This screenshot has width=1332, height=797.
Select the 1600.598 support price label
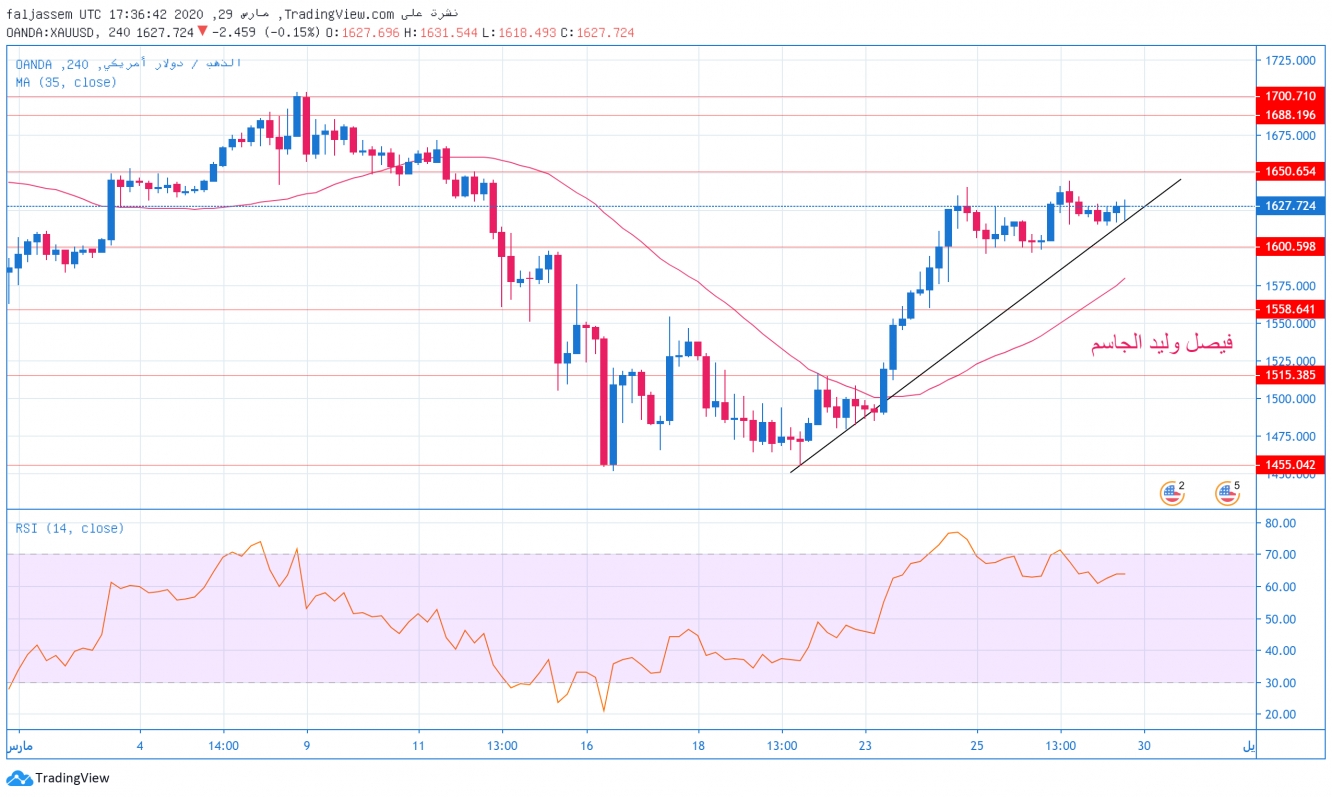tap(1290, 246)
